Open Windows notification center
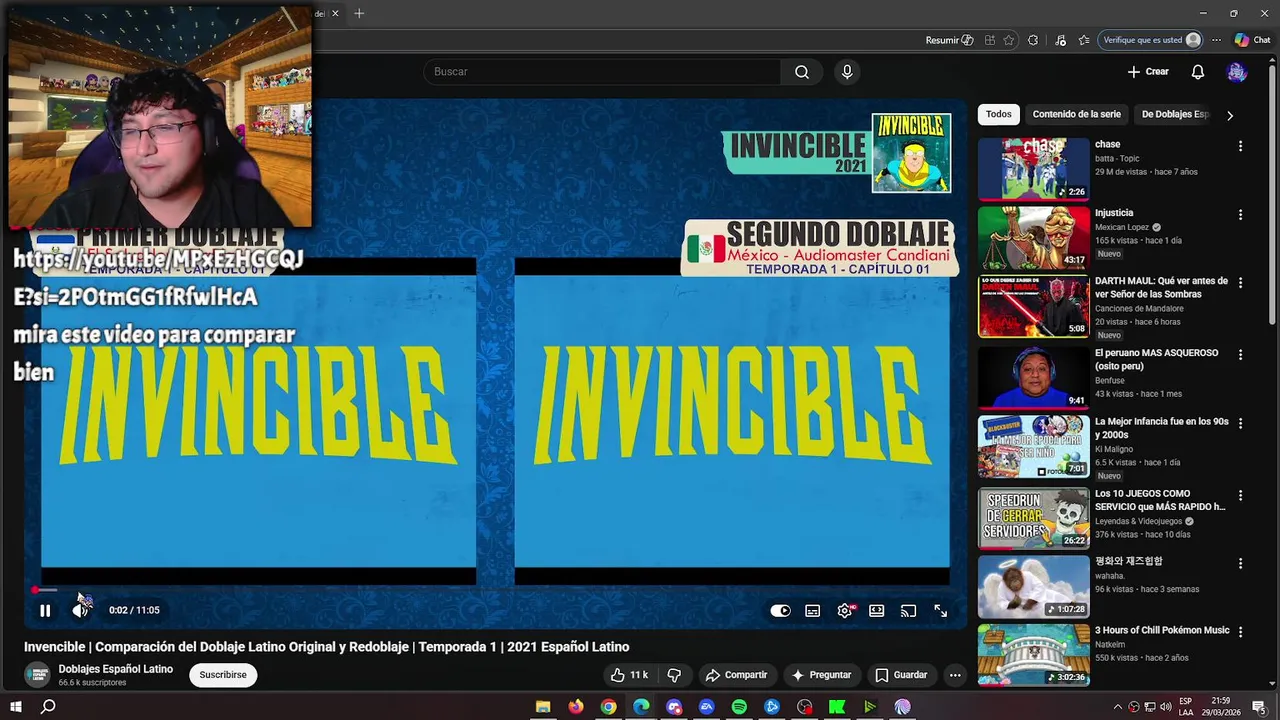The height and width of the screenshot is (720, 1280). tap(1259, 707)
